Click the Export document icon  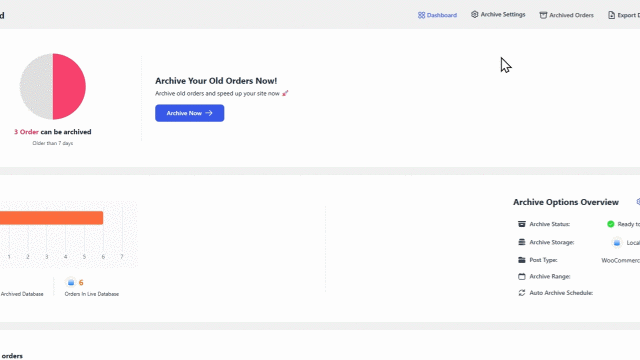(x=611, y=15)
